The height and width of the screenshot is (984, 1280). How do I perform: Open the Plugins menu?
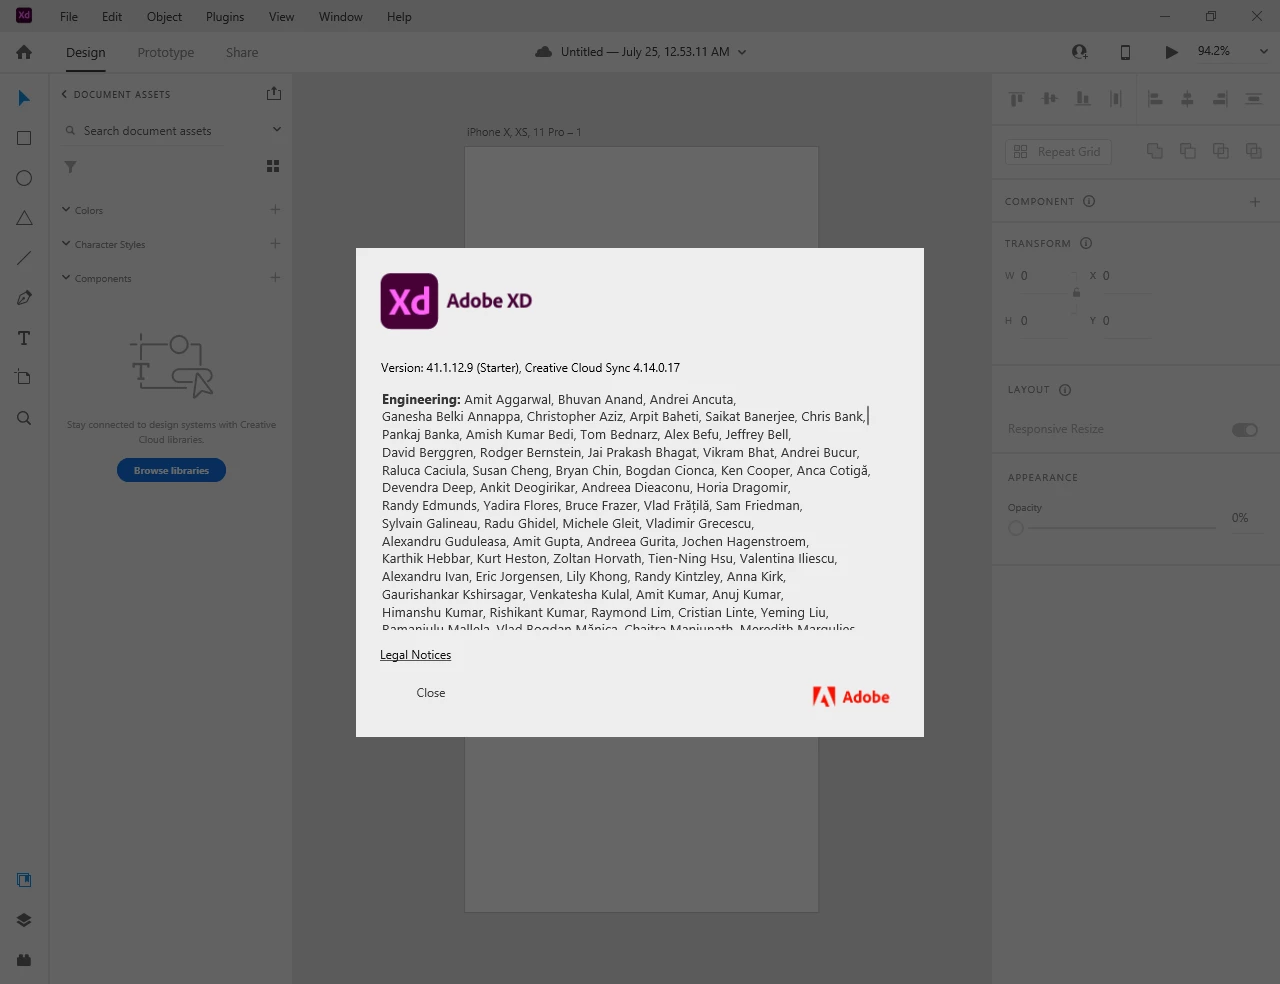(x=225, y=17)
